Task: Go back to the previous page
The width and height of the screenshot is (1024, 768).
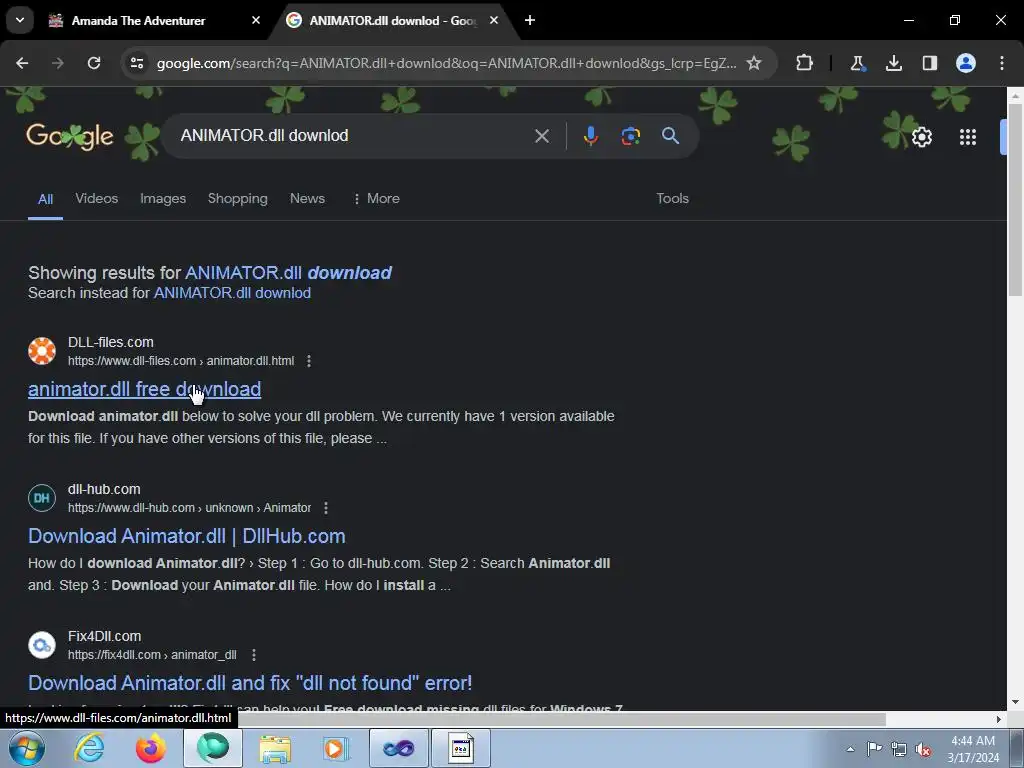Action: coord(22,63)
